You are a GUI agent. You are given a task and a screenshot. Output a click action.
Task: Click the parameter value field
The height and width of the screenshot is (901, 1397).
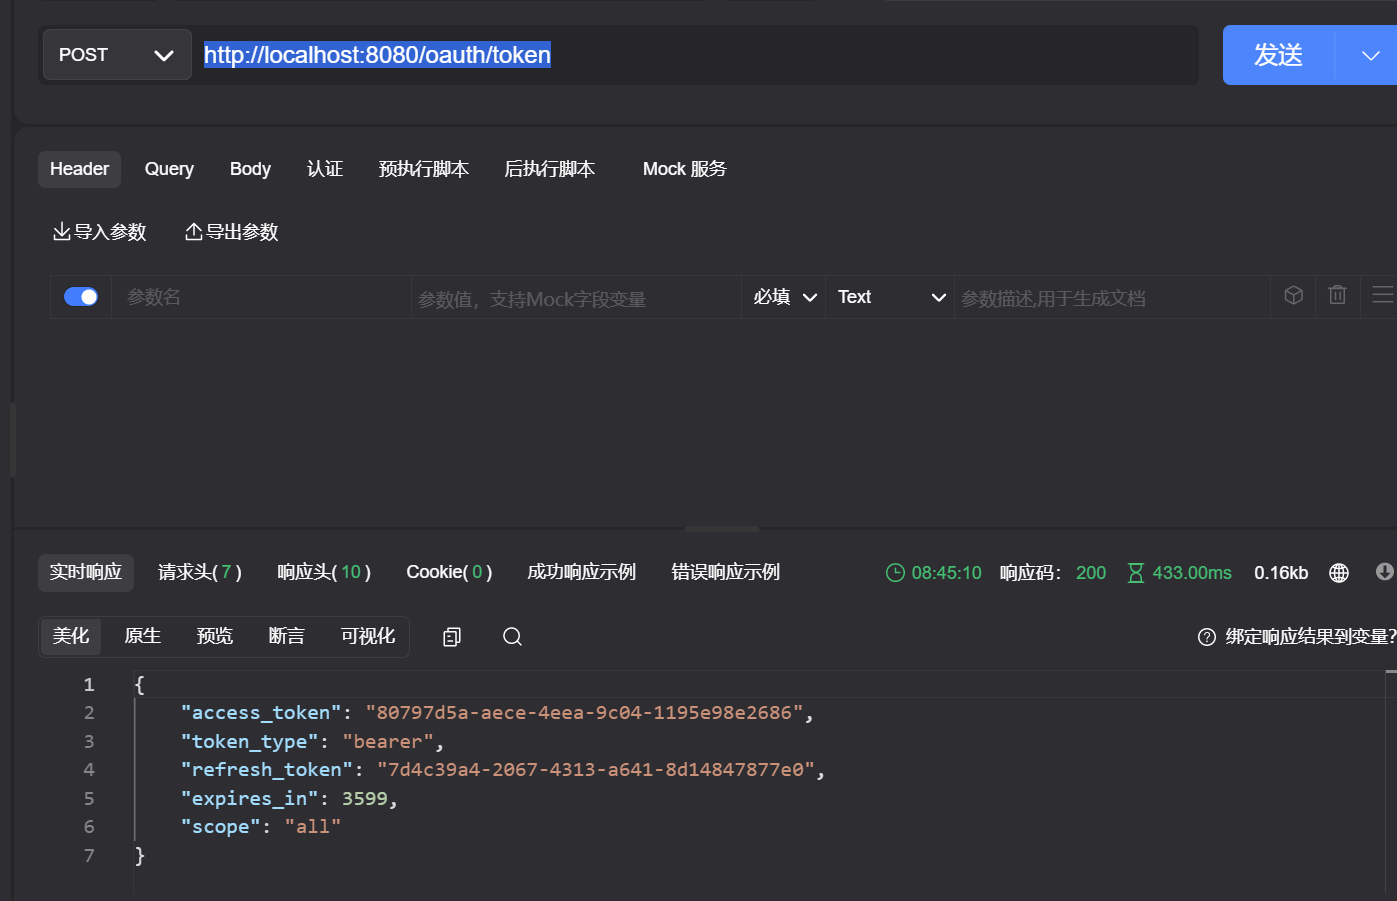[576, 298]
